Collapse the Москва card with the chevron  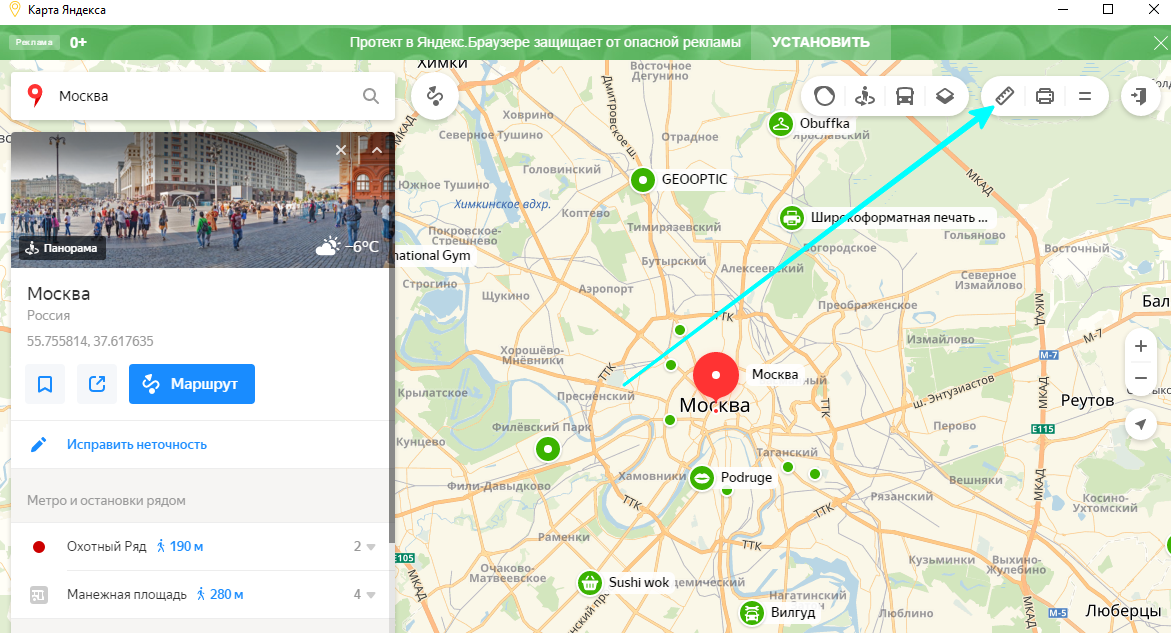377,150
